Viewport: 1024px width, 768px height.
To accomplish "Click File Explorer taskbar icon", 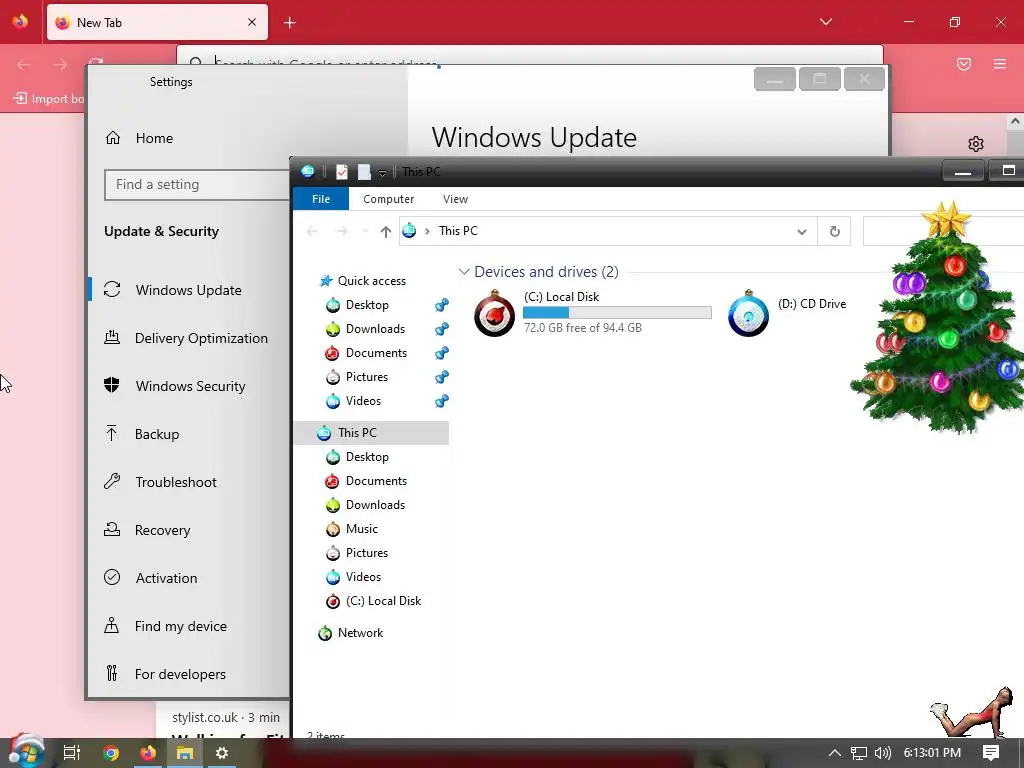I will coord(185,753).
